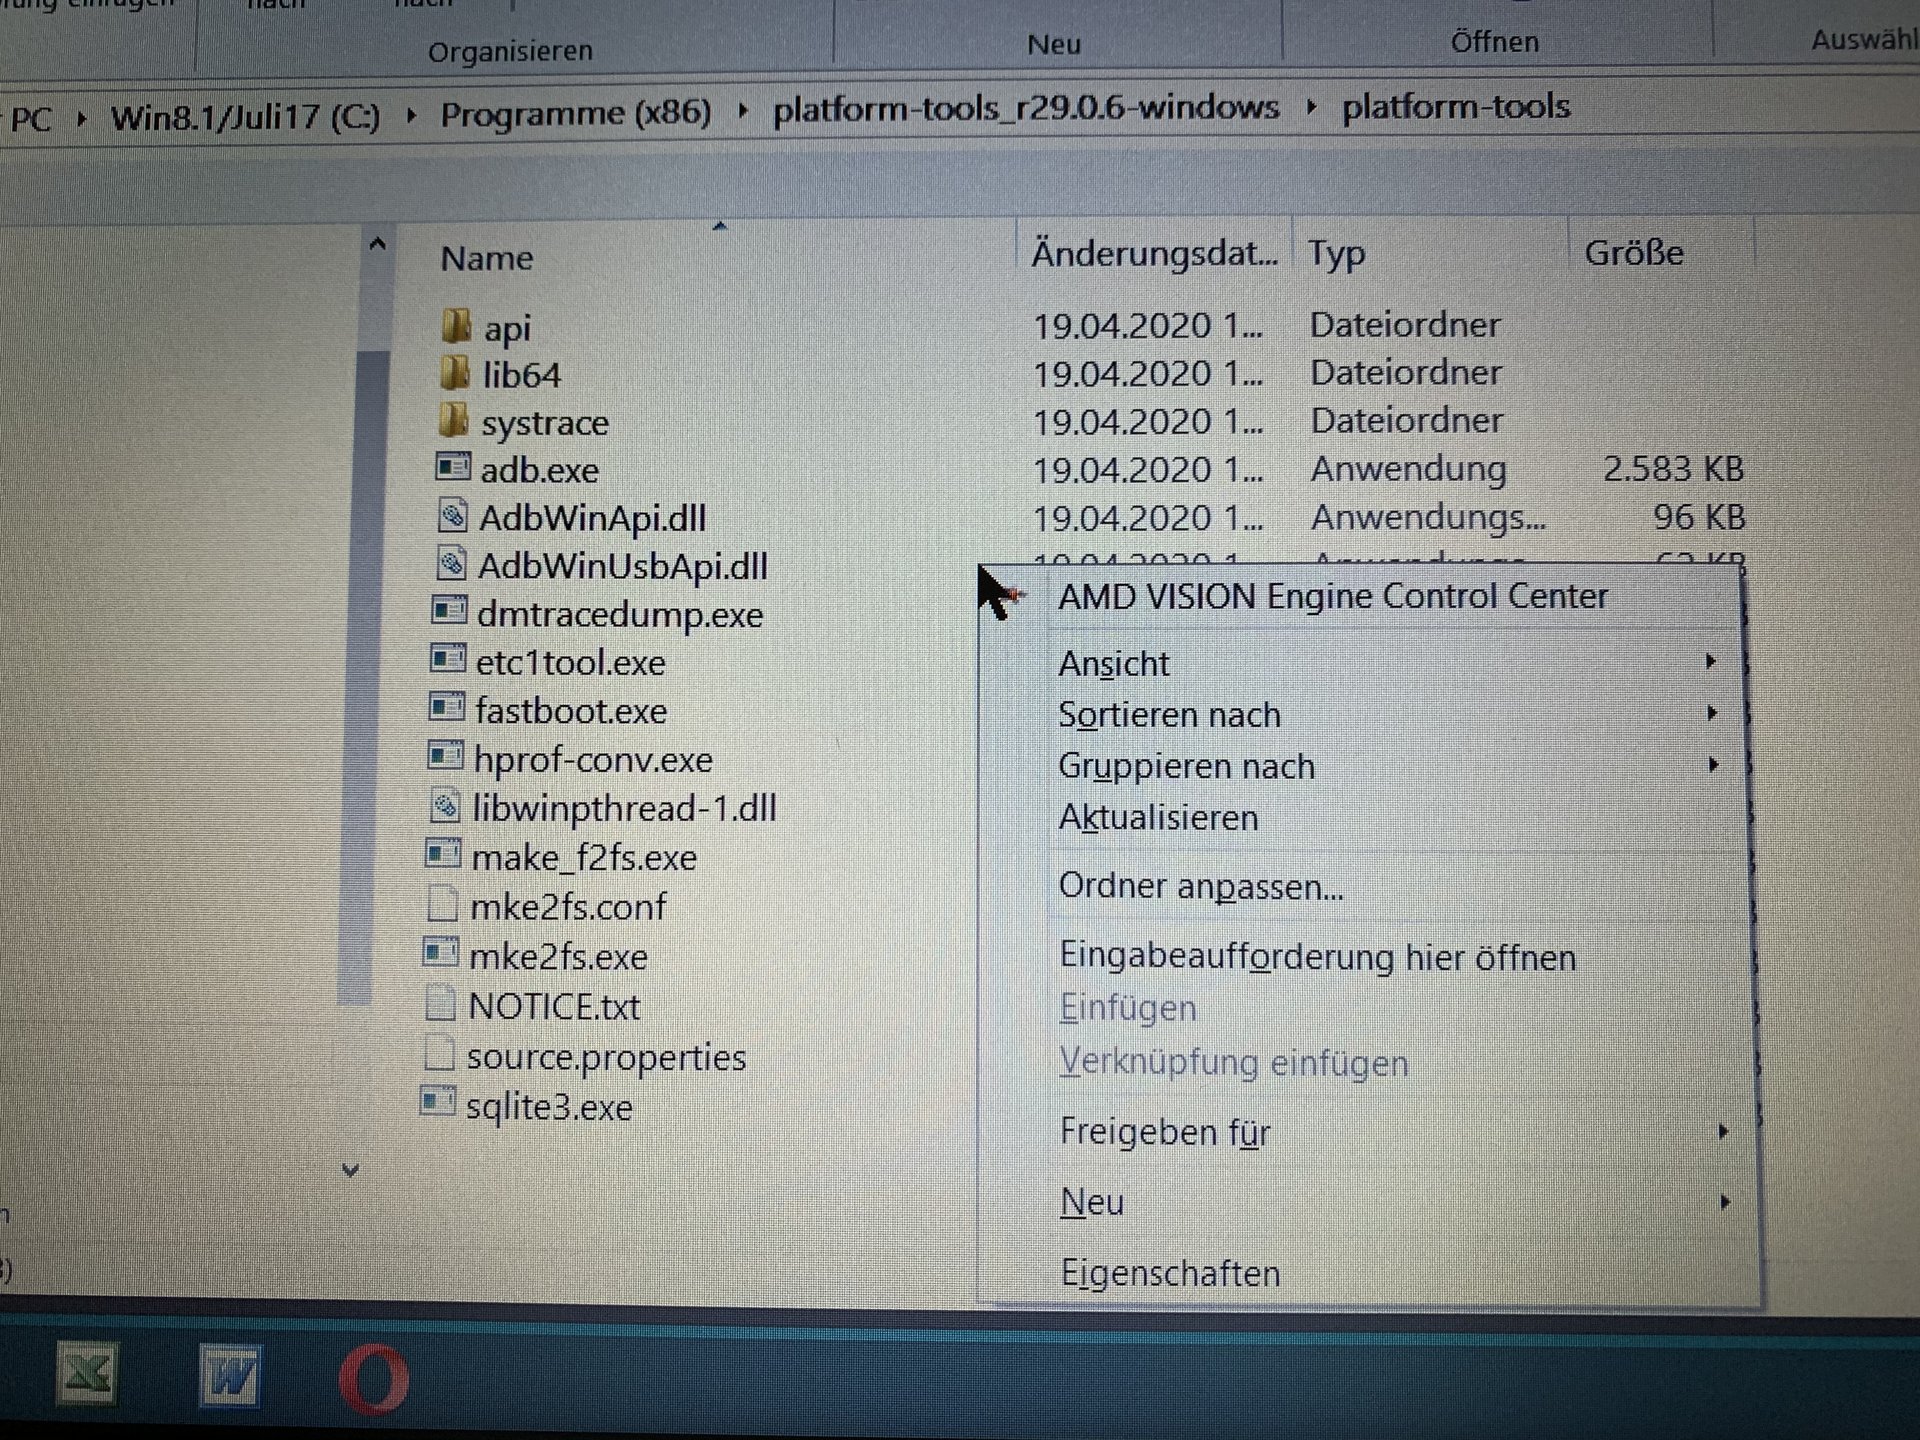This screenshot has width=1920, height=1440.
Task: Click the navigation pane scroll down arrow
Action: 350,1169
